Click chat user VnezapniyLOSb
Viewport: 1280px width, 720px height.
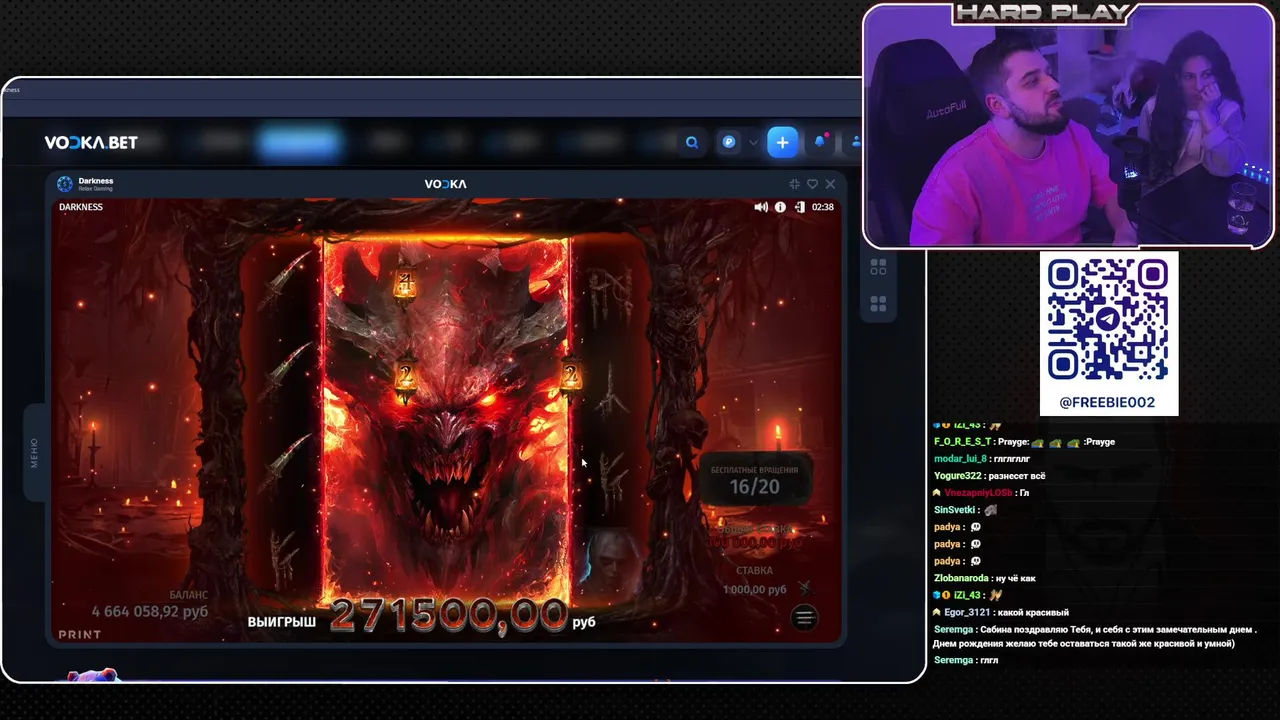(x=978, y=493)
